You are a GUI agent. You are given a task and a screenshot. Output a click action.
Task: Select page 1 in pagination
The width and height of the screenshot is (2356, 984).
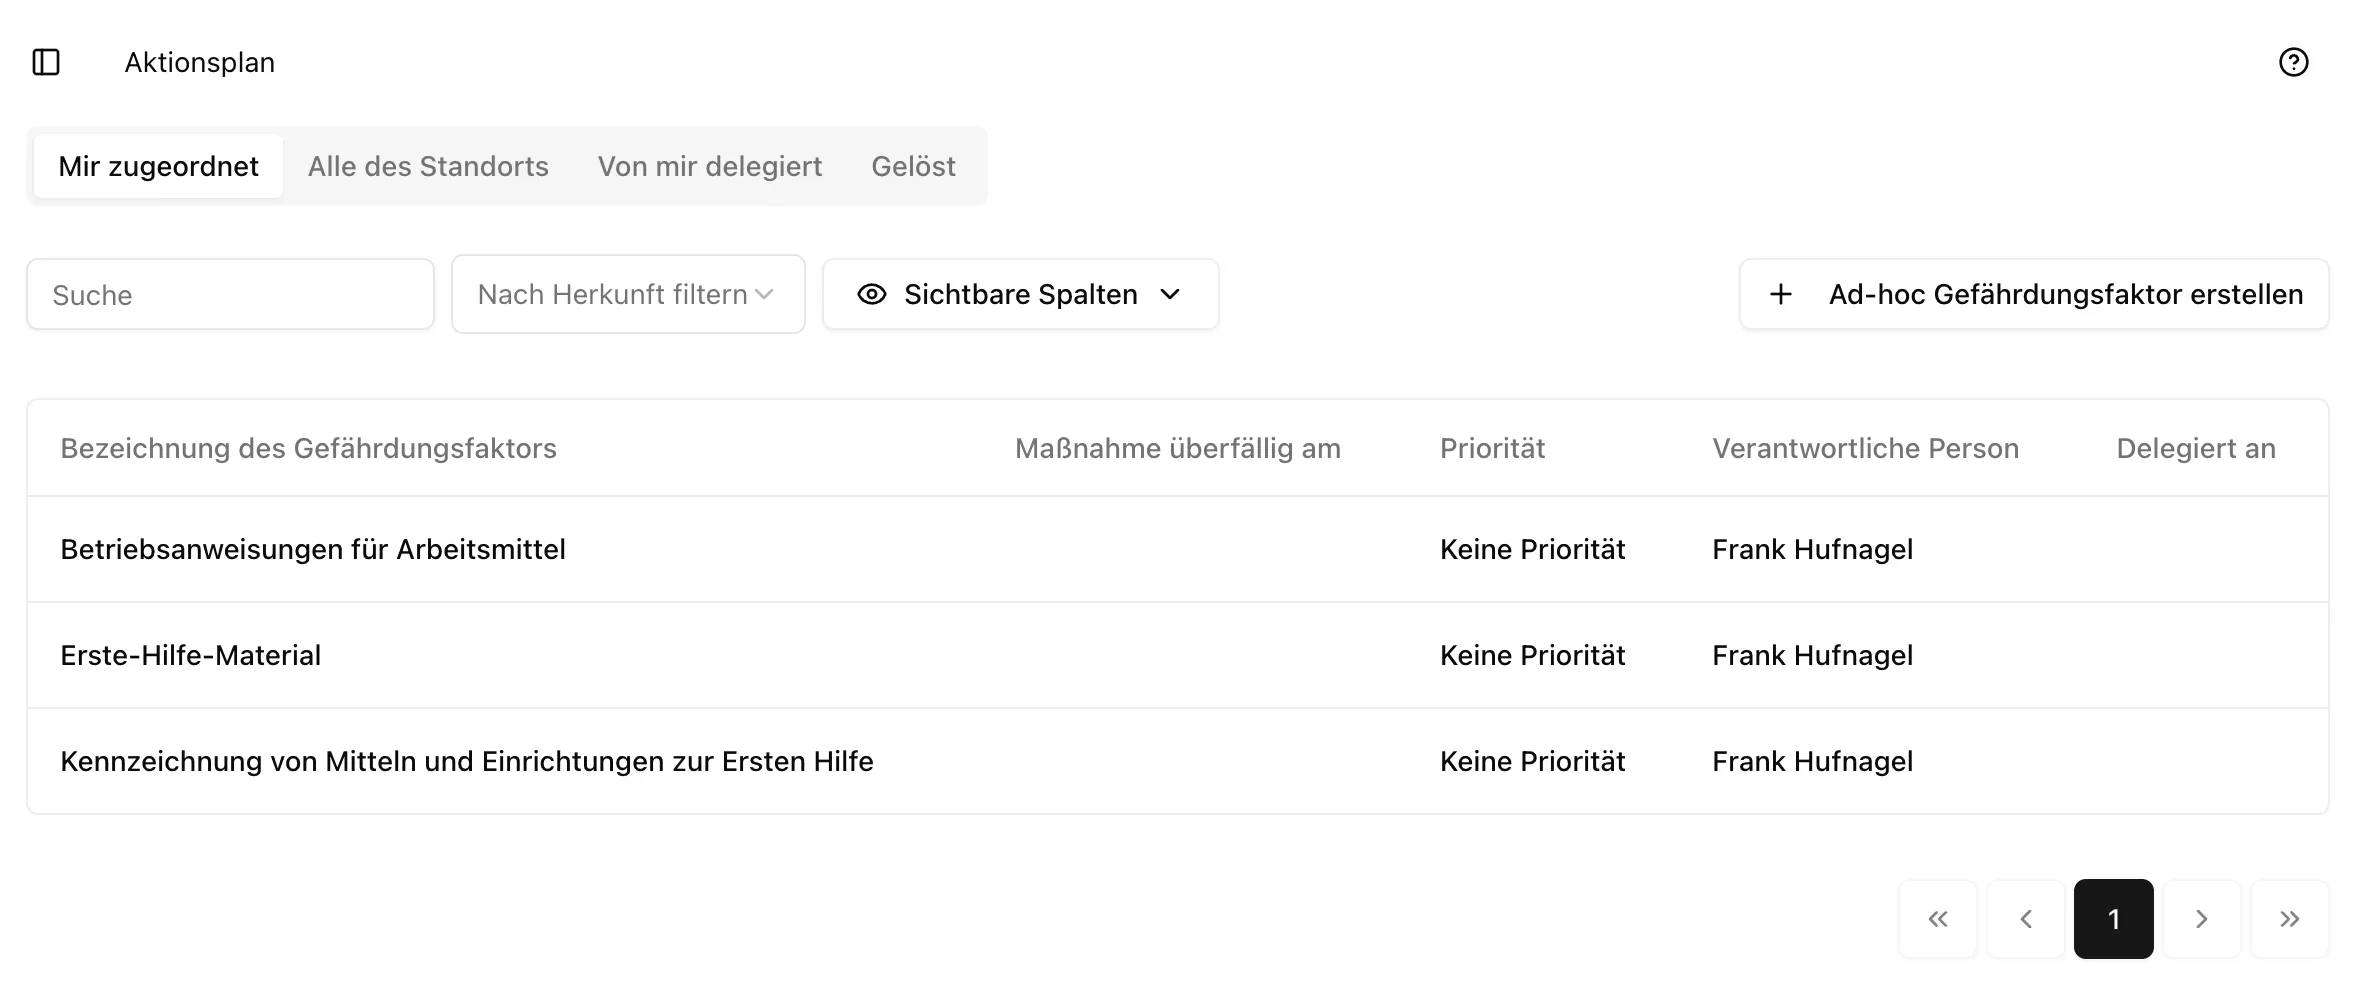(2113, 918)
